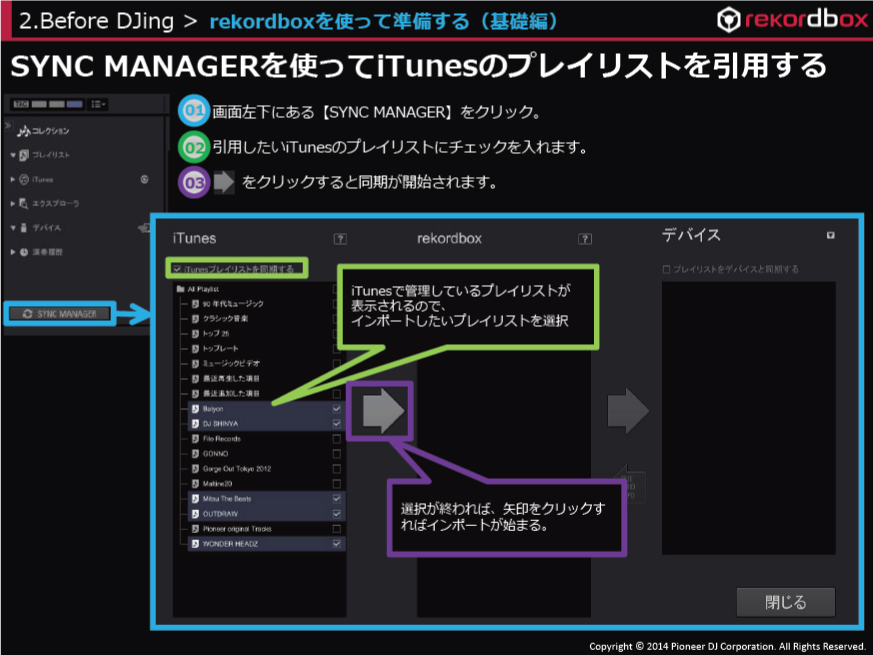Expand the sidebar with the double-chevron icon
Screen dimensions: 873x655
[x=8, y=125]
